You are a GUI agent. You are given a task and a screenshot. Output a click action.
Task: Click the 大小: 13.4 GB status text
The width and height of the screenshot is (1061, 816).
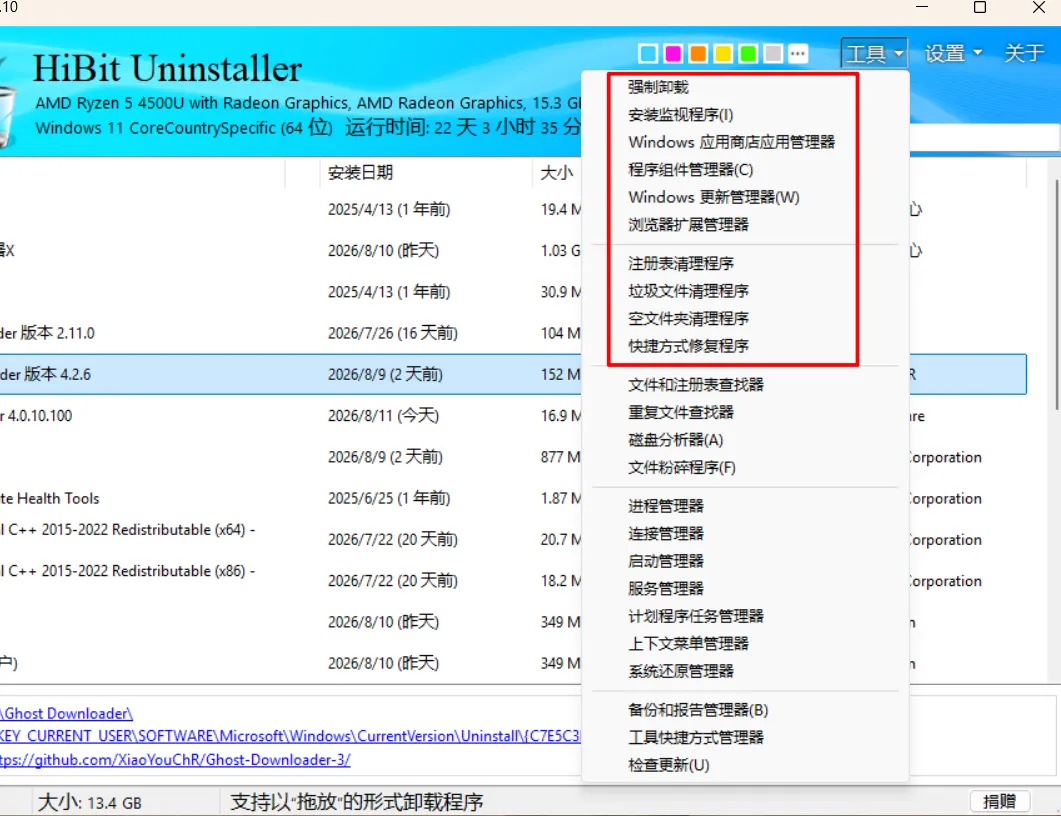(x=90, y=802)
